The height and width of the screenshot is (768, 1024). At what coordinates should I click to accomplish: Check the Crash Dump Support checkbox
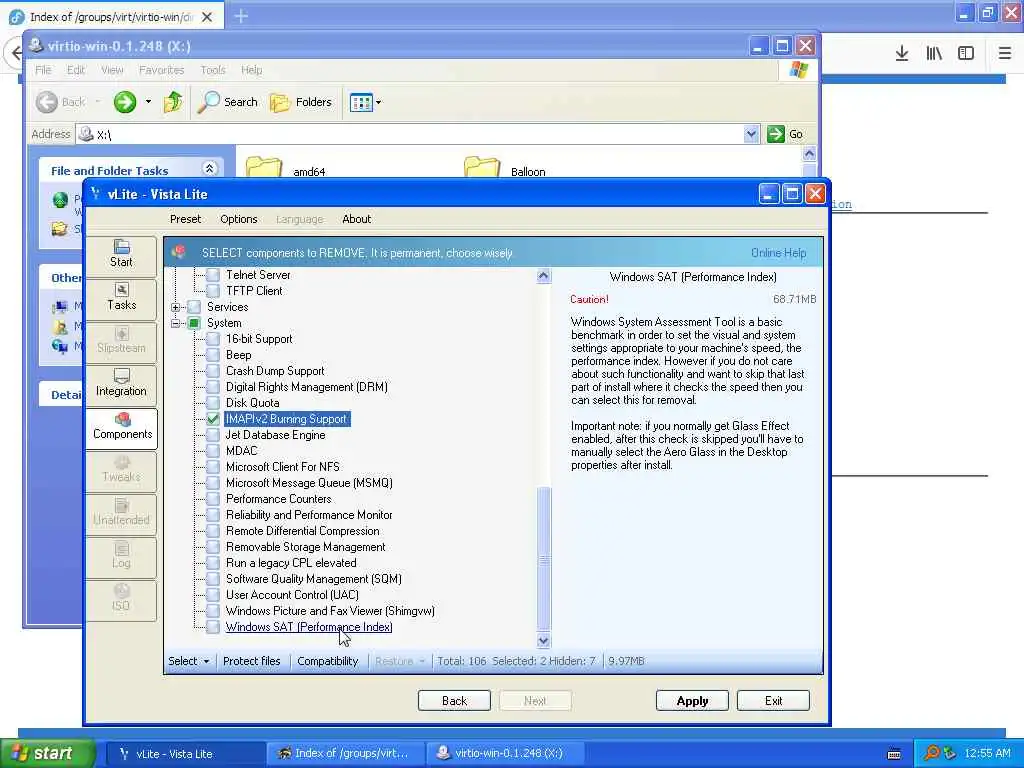pos(213,371)
